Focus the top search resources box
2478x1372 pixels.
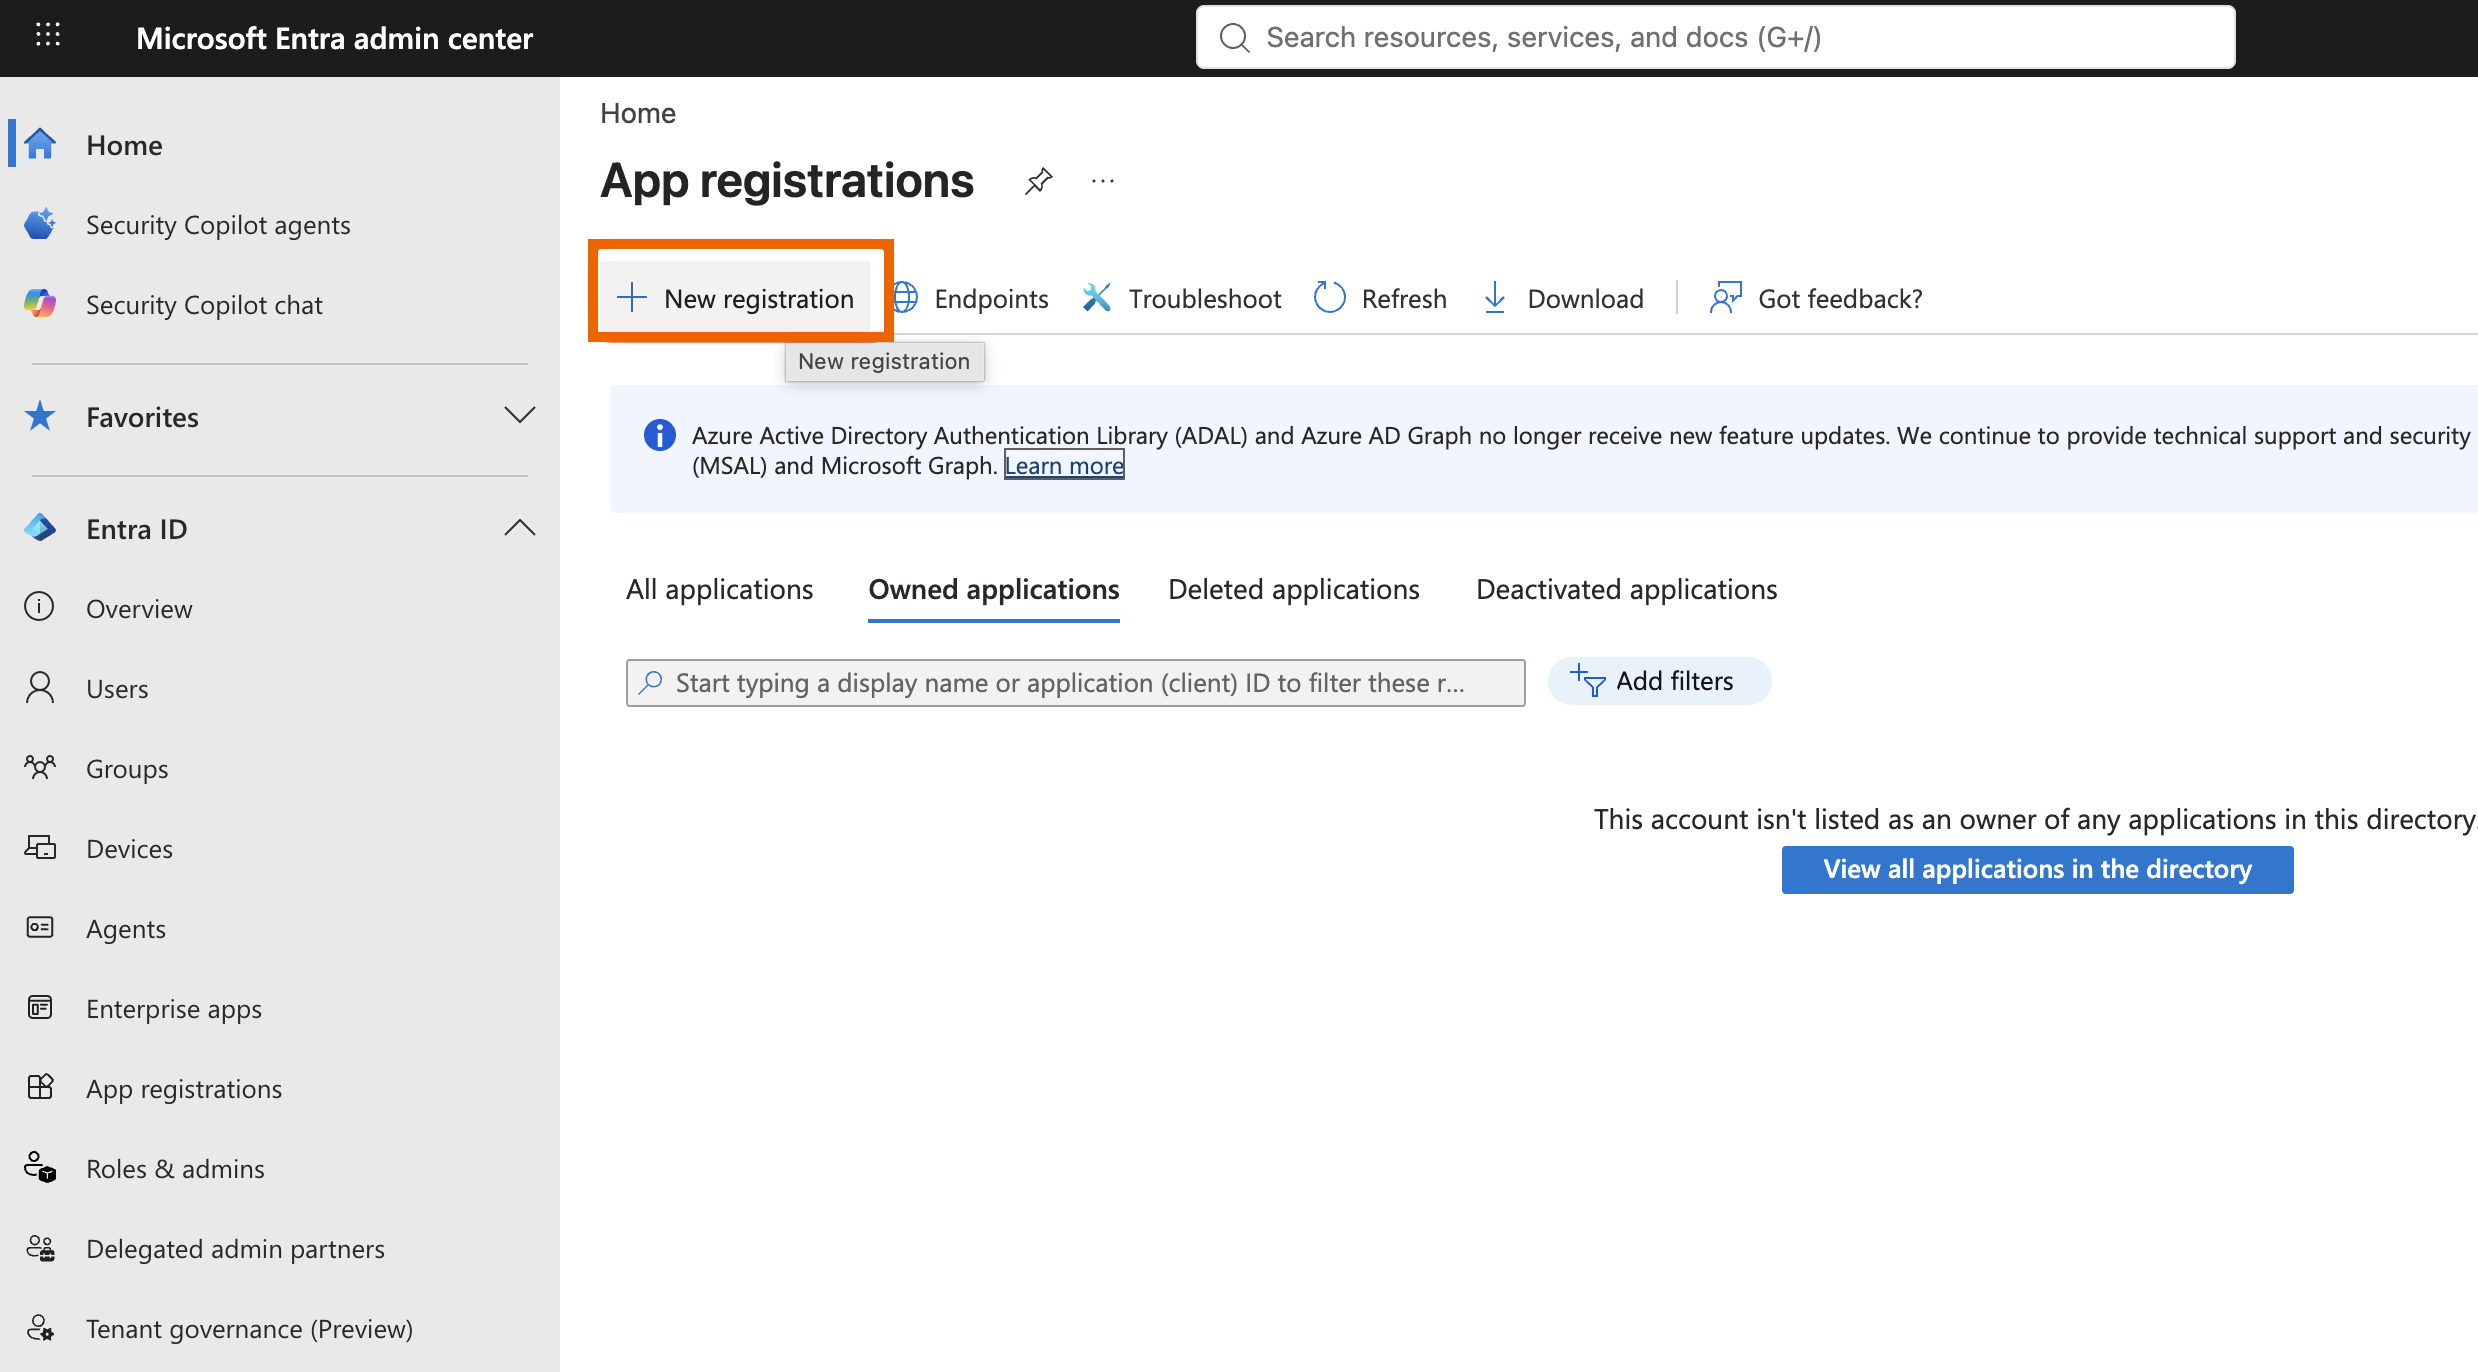(1716, 37)
